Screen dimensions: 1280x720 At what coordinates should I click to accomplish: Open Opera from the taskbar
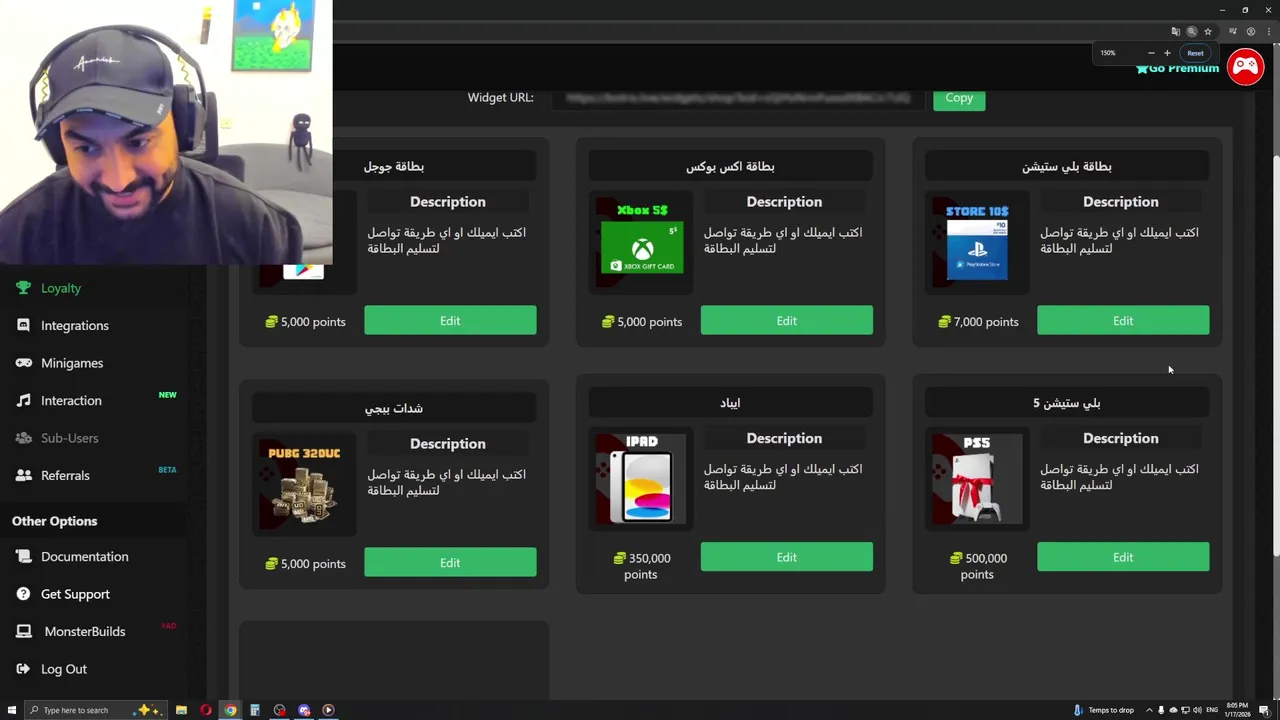pos(206,710)
